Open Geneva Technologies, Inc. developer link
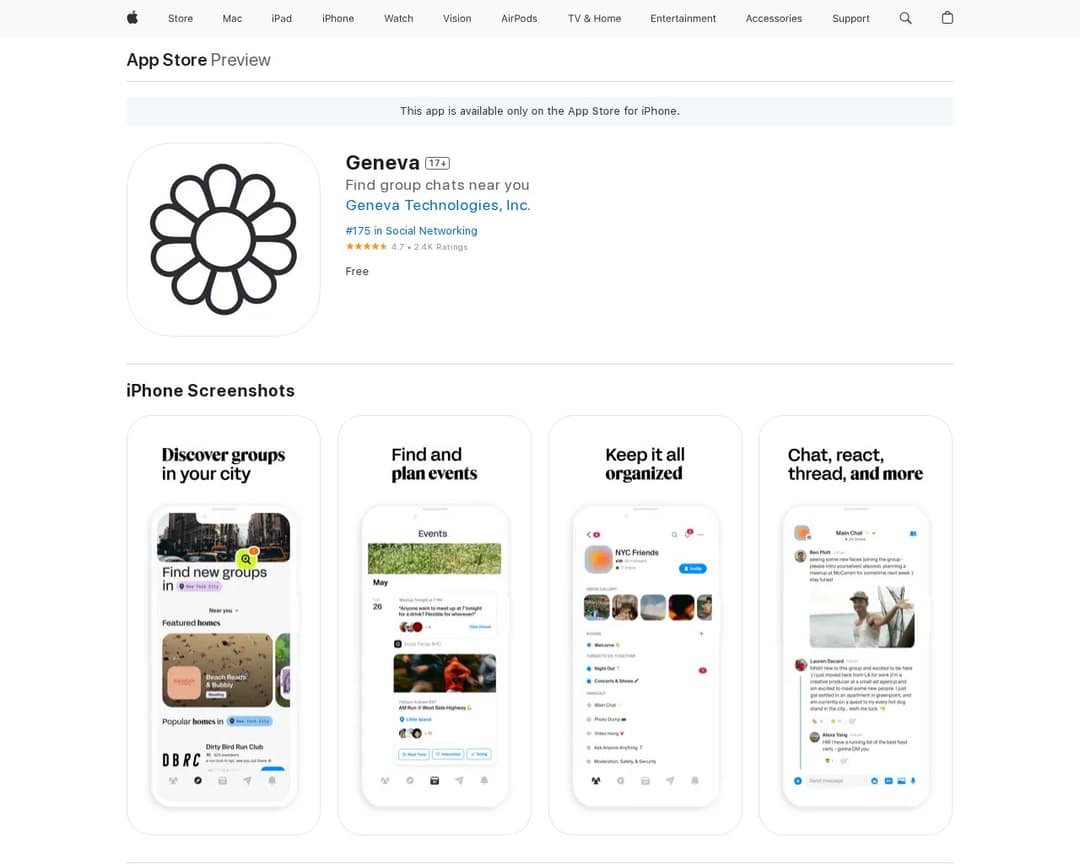1080x864 pixels. (438, 205)
